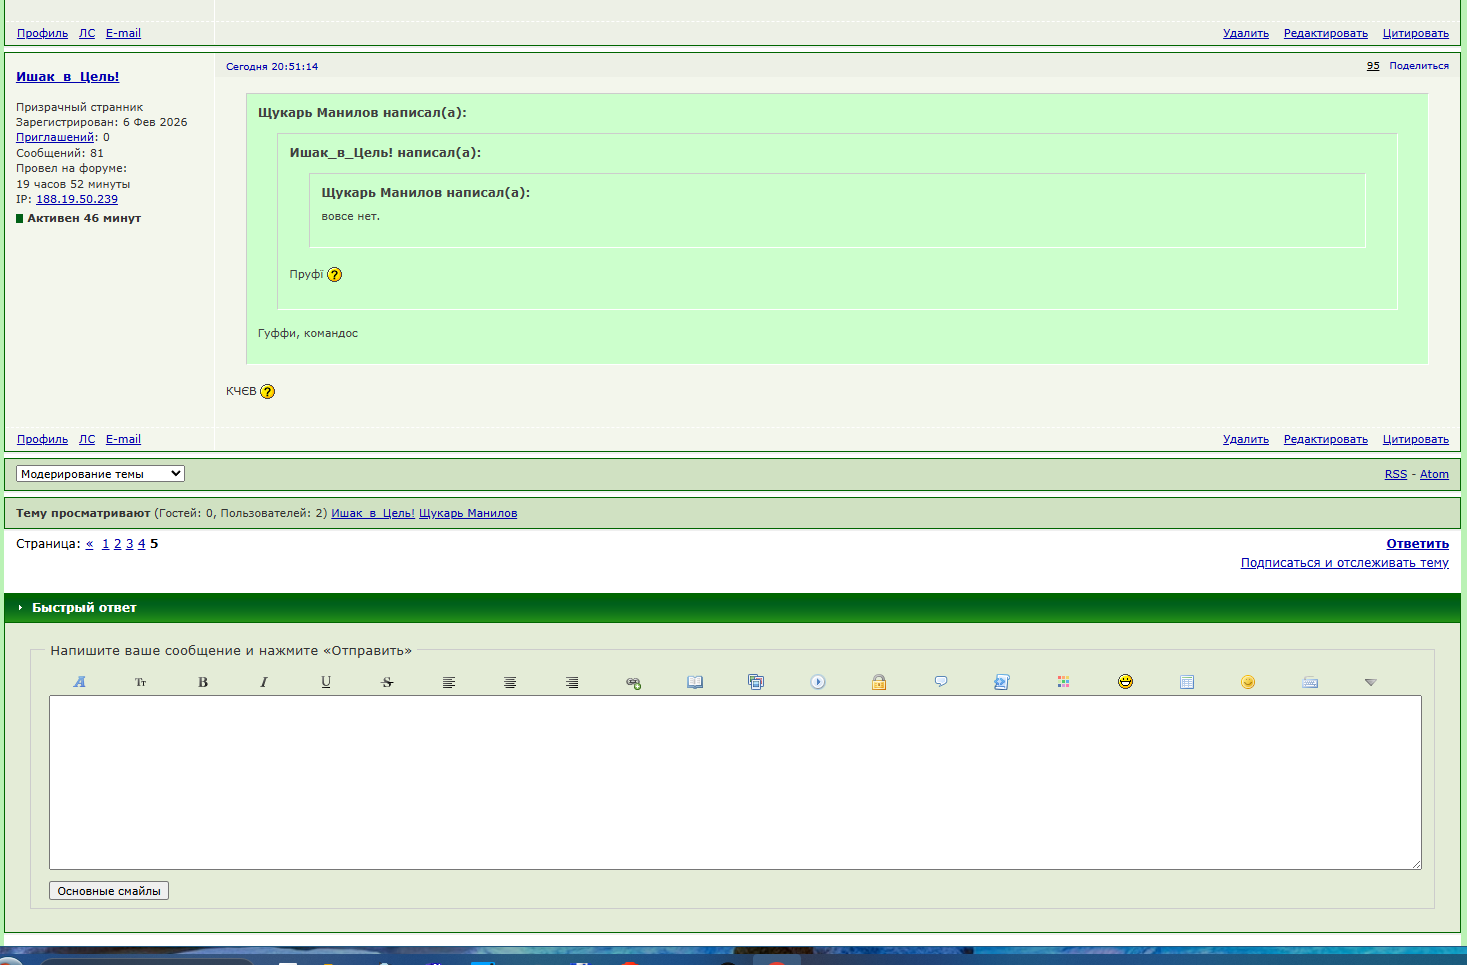Open Профиль link below the Активен status

click(x=42, y=439)
